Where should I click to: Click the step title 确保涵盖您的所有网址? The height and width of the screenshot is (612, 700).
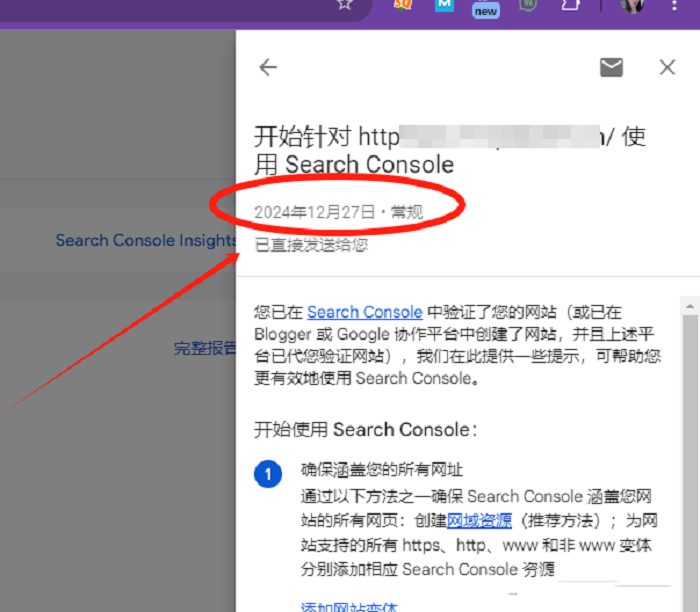[382, 470]
